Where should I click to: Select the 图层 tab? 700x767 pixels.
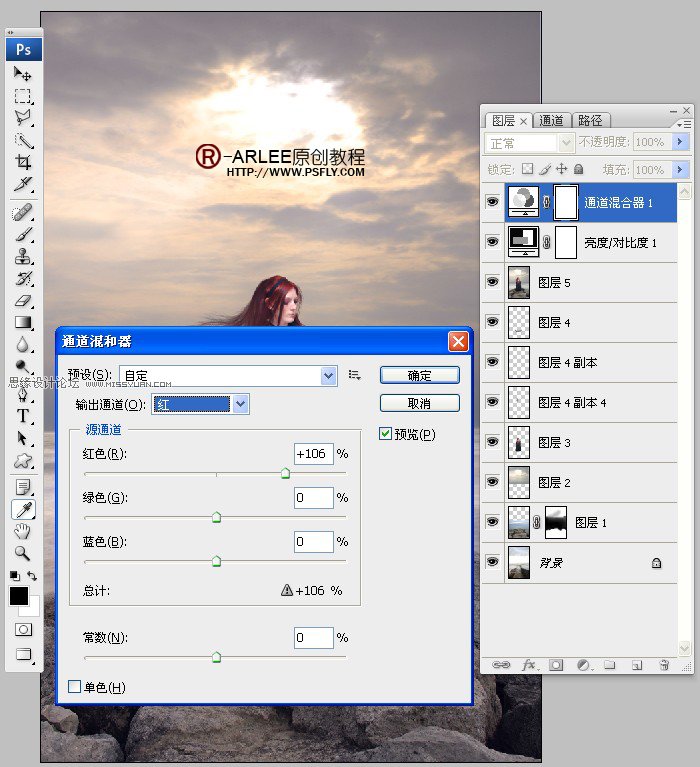click(x=503, y=120)
